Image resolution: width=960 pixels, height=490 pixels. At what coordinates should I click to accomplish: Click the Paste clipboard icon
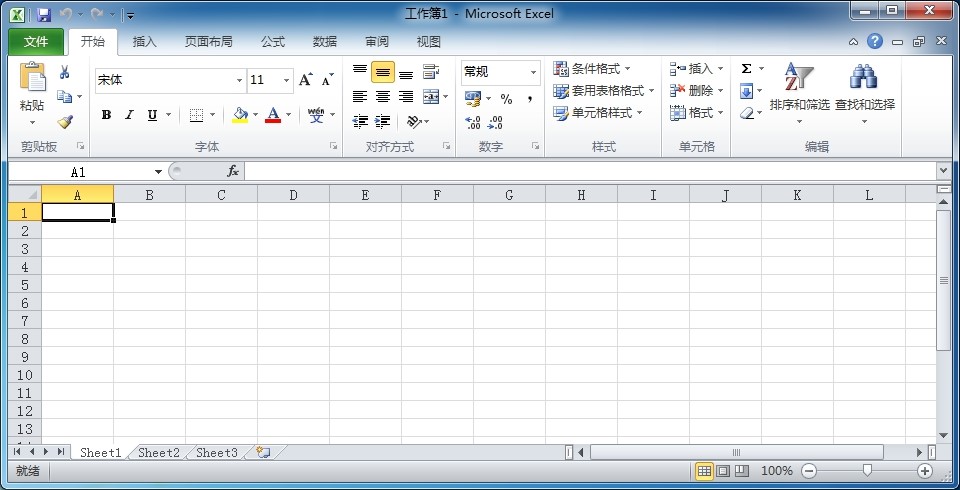click(x=32, y=77)
